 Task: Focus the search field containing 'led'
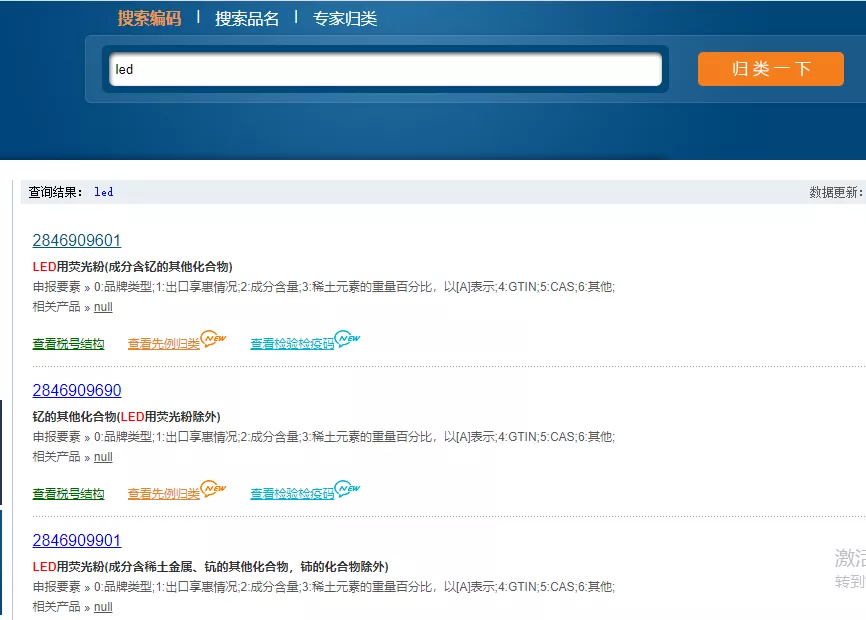coord(386,69)
